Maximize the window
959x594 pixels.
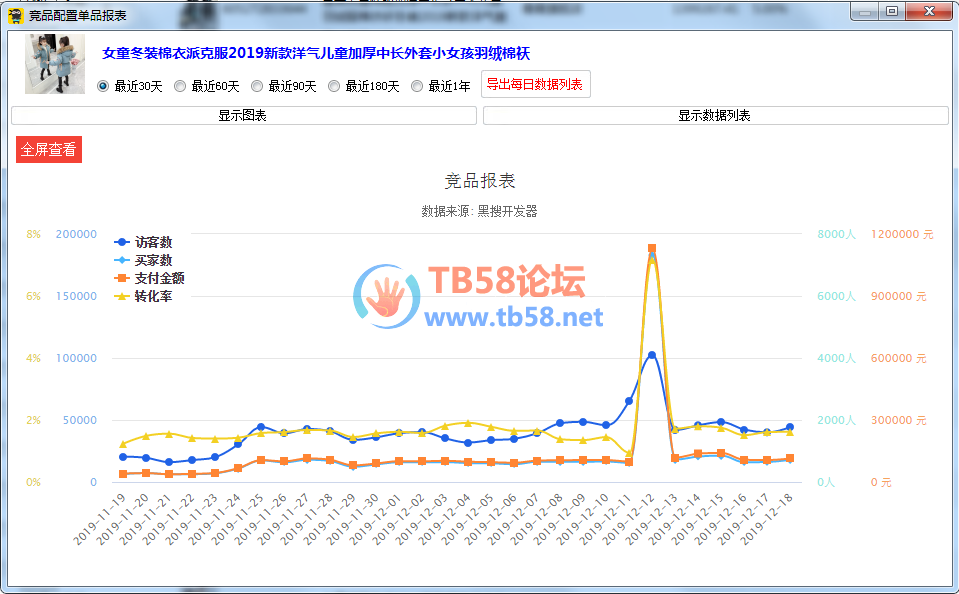click(x=891, y=11)
